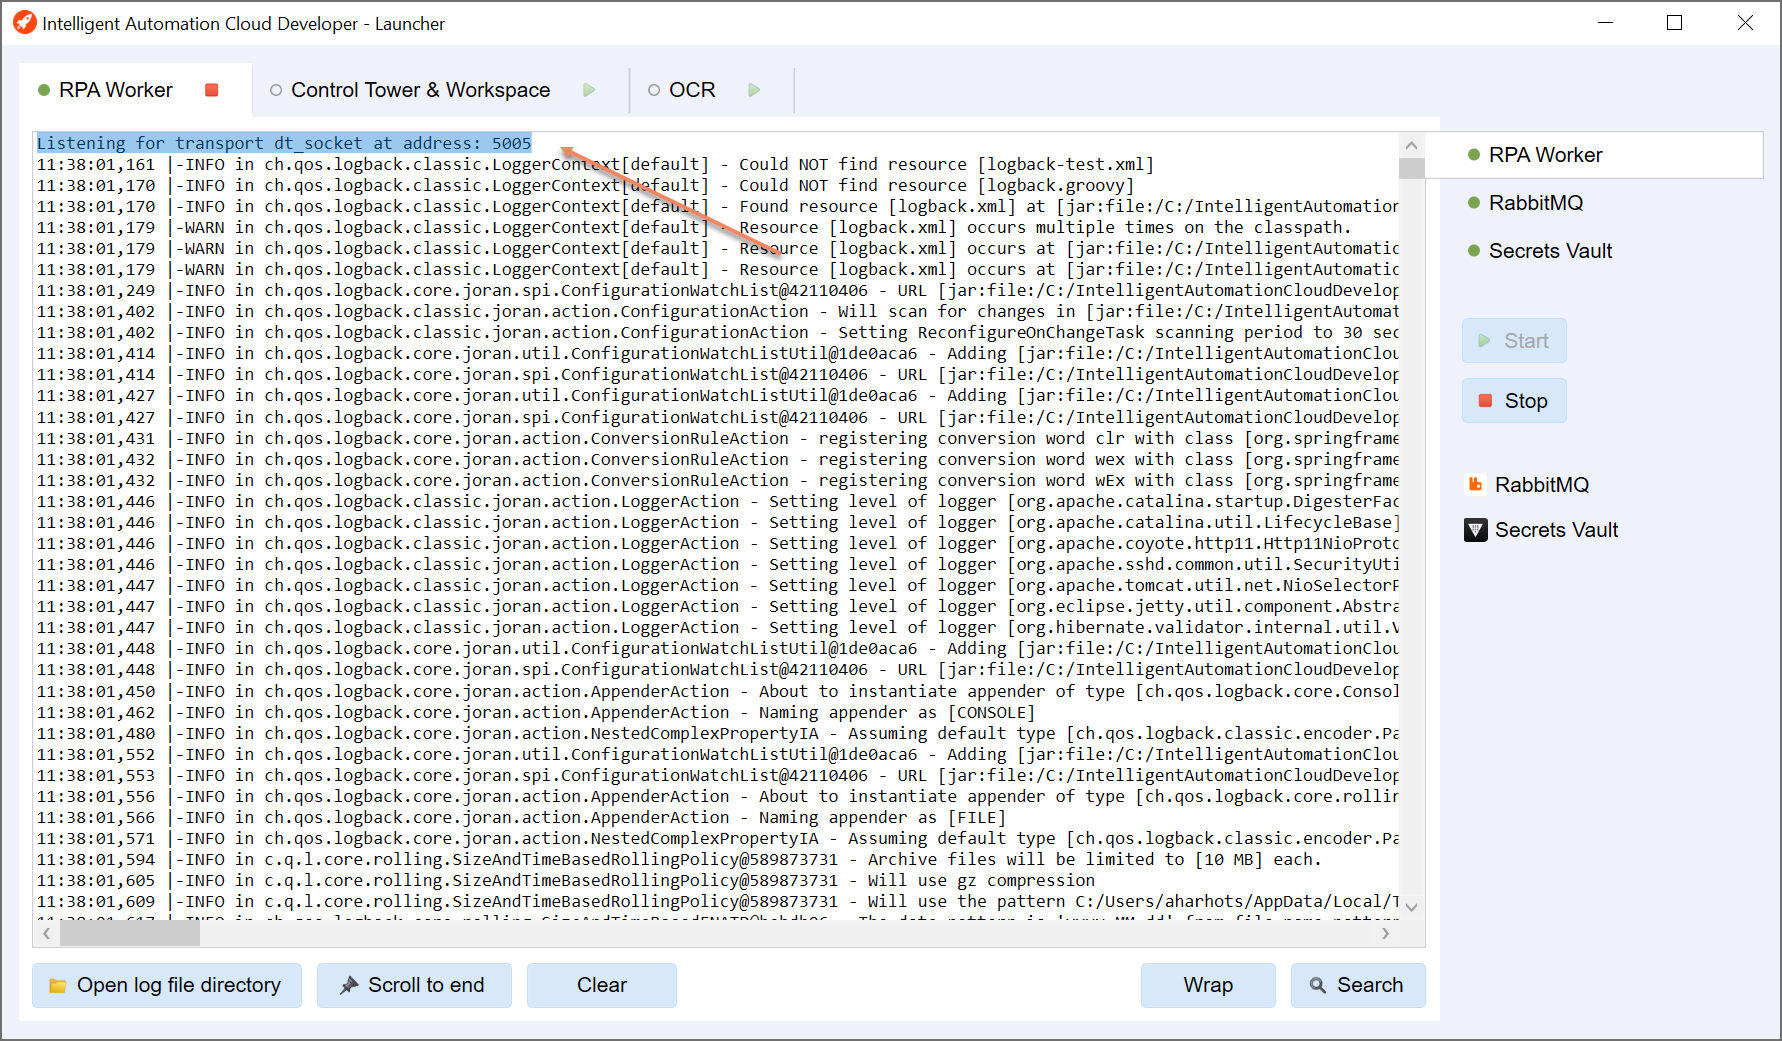This screenshot has height=1041, width=1782.
Task: Click Scroll to end button
Action: pos(414,985)
